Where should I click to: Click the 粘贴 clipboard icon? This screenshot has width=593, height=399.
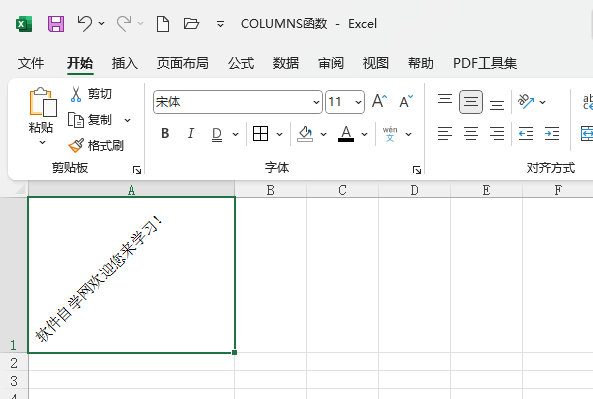43,102
